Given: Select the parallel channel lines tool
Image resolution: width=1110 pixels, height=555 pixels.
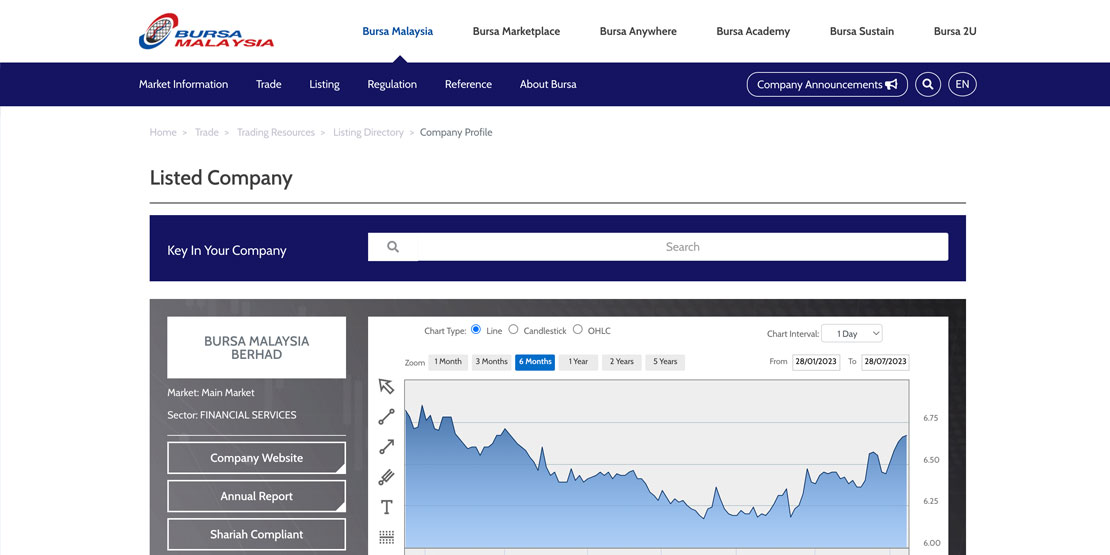Looking at the screenshot, I should coord(386,477).
